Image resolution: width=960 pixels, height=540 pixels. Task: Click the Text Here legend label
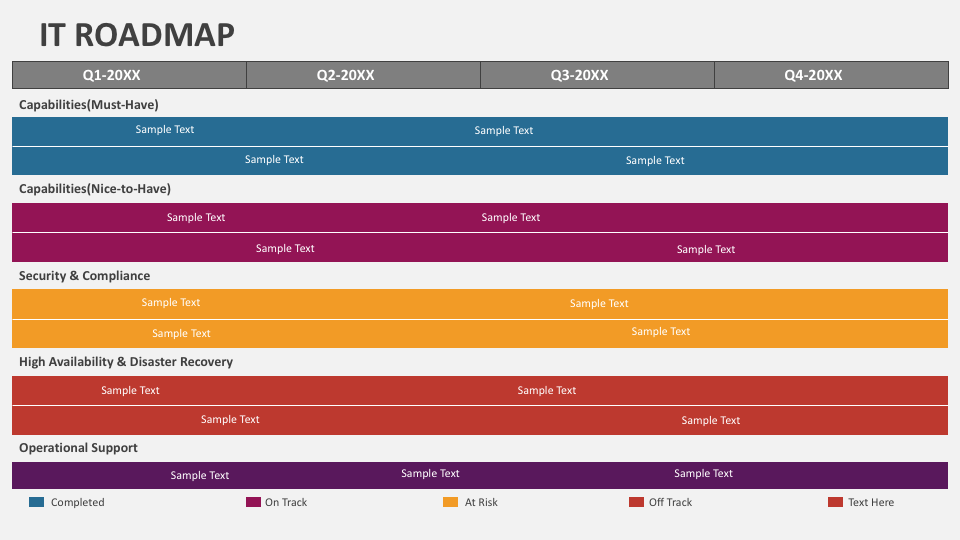pos(871,502)
